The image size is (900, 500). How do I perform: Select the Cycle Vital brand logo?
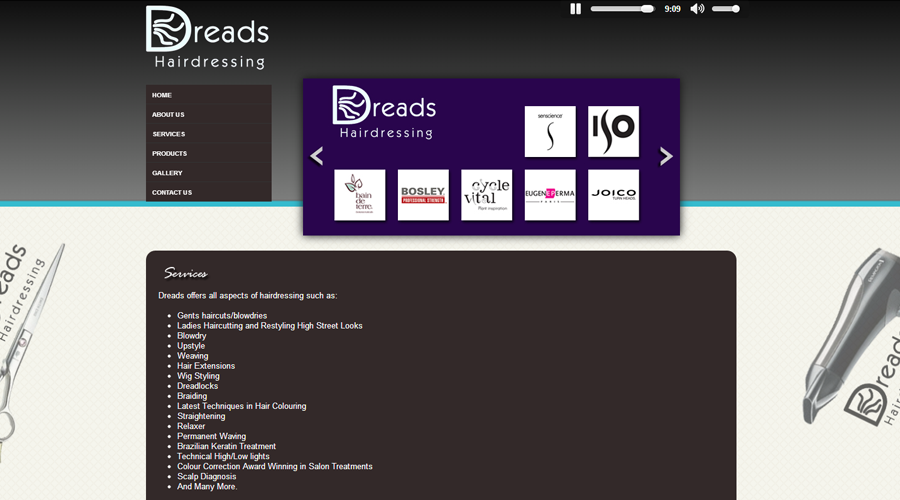486,195
